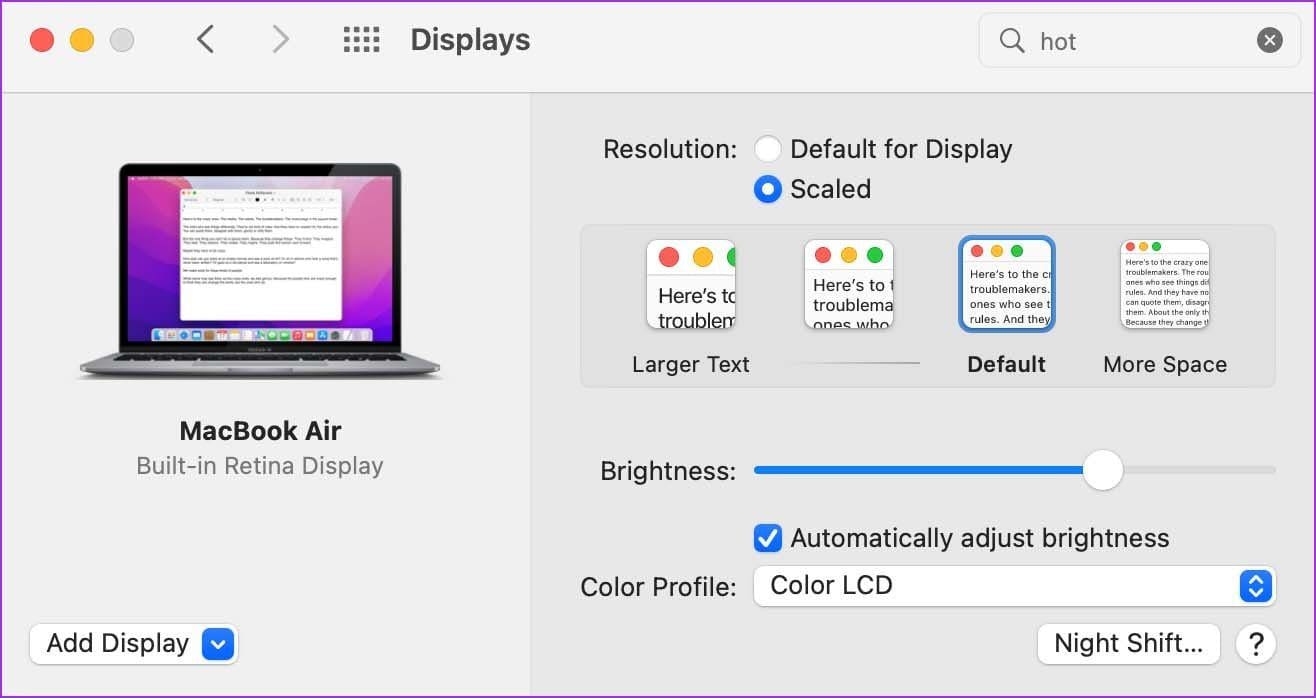Adjust the Brightness slider knob

1103,469
